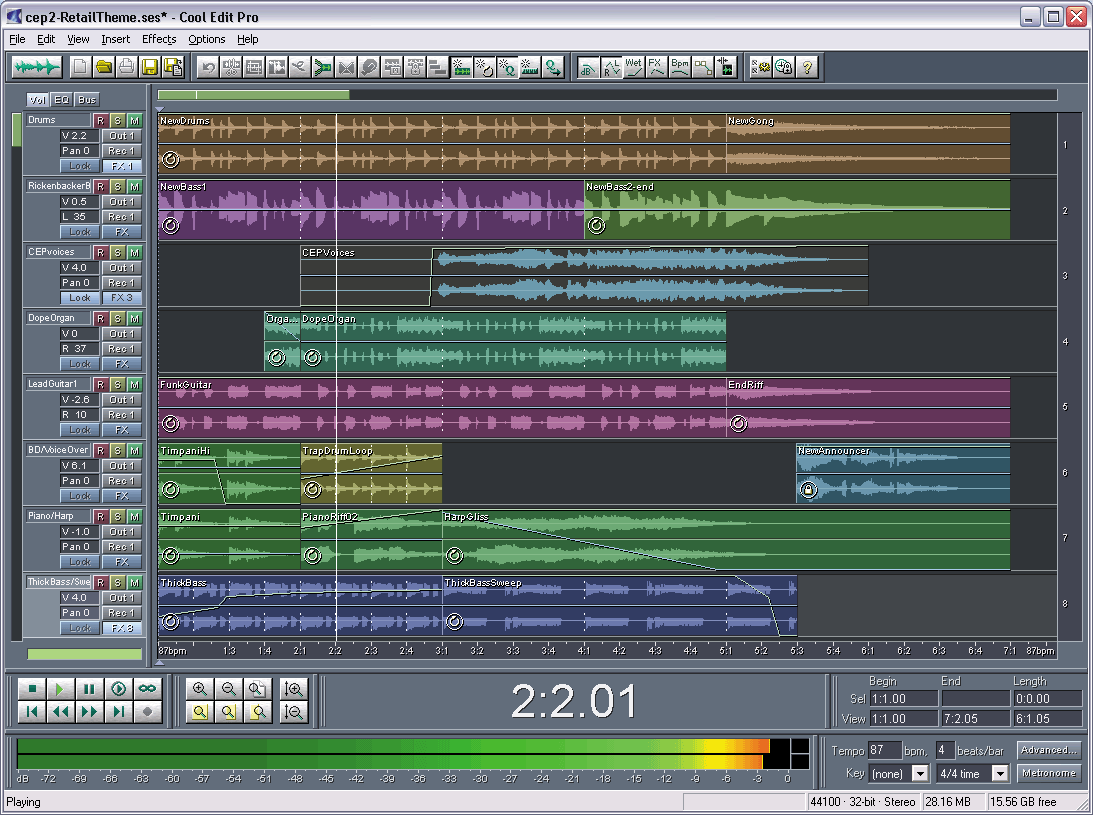Expand the 4/4 time signature dropdown
The width and height of the screenshot is (1093, 815).
999,774
